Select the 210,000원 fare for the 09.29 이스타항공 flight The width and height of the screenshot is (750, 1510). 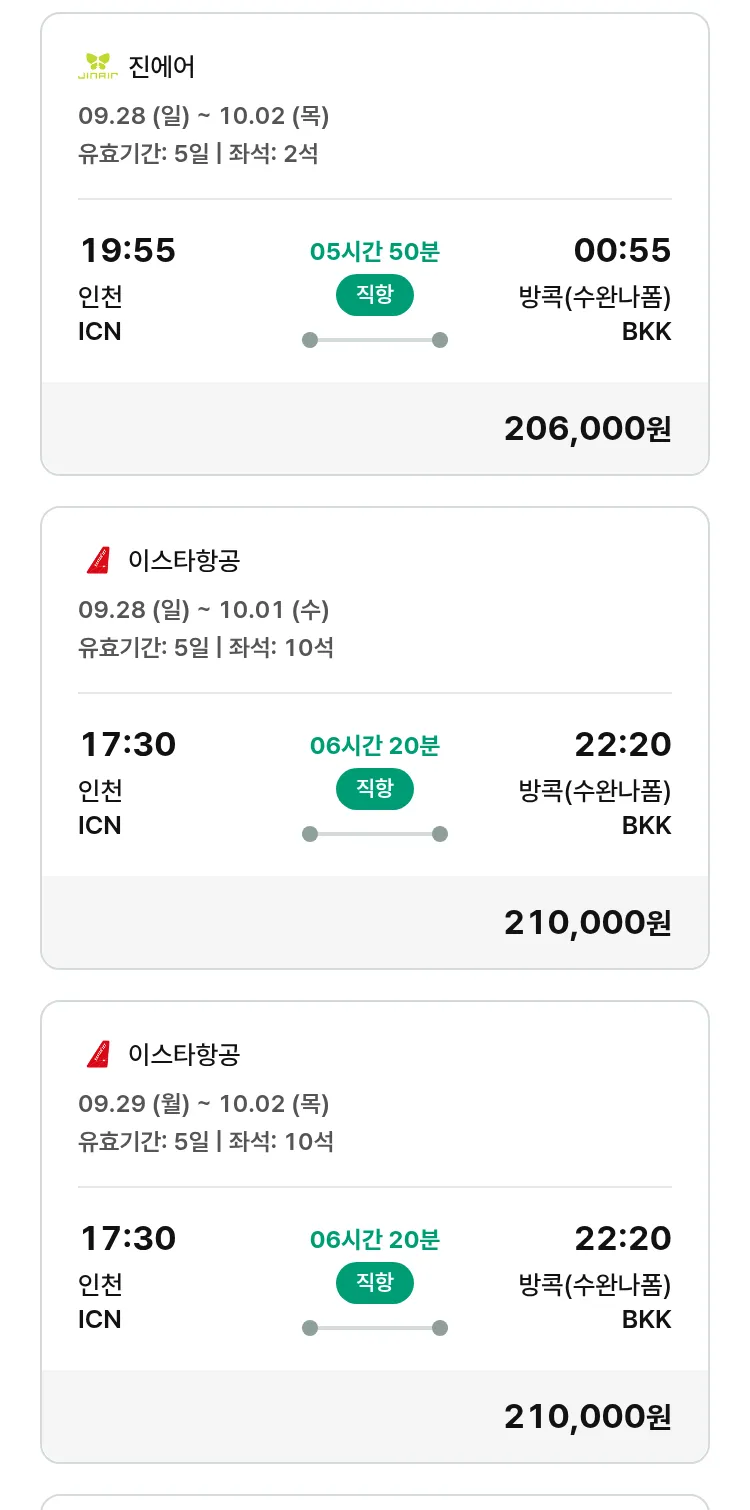[x=587, y=1416]
